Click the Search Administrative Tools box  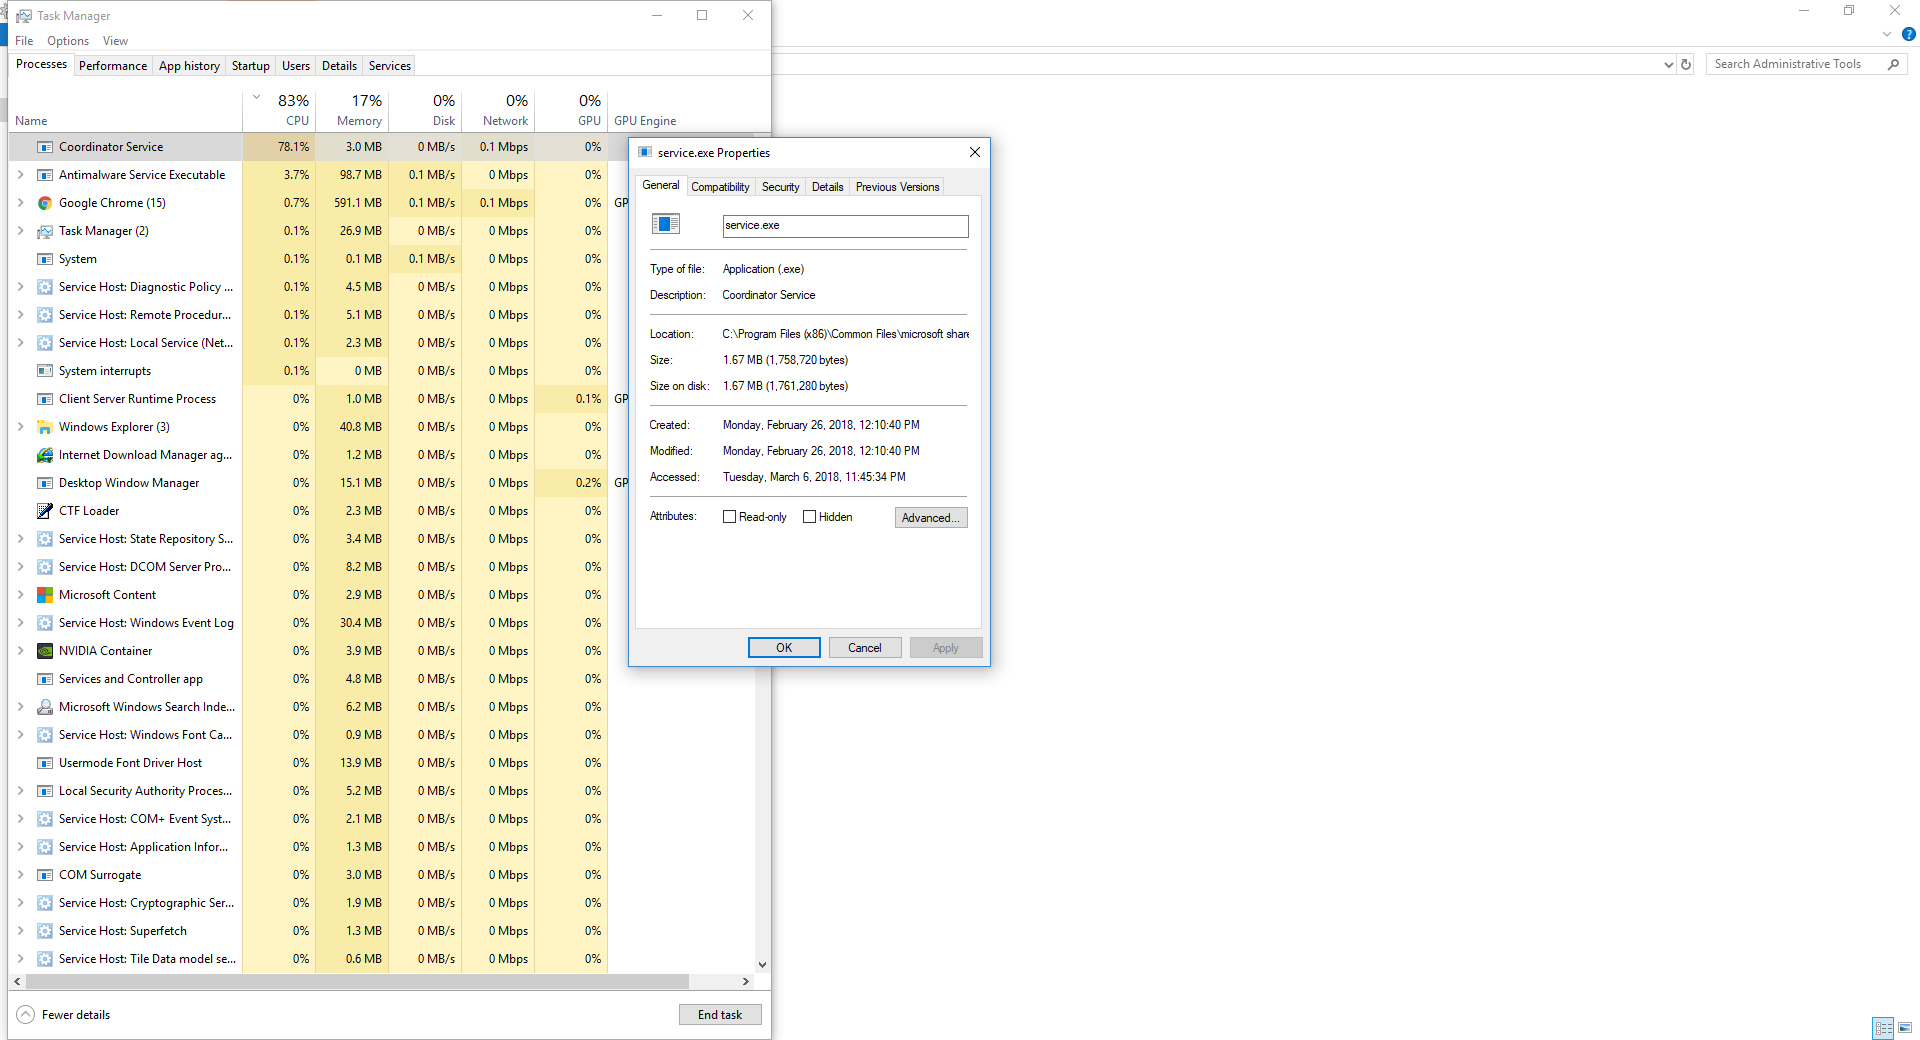click(x=1806, y=64)
